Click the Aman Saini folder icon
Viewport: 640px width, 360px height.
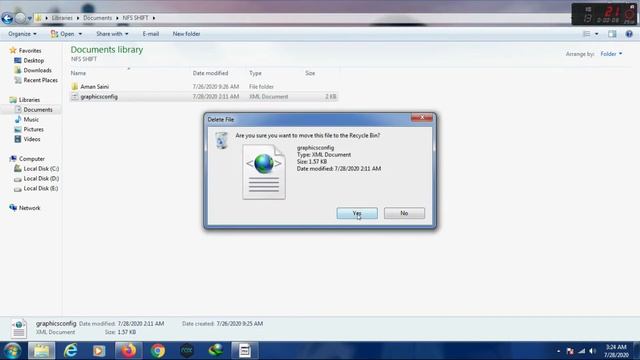(x=74, y=87)
